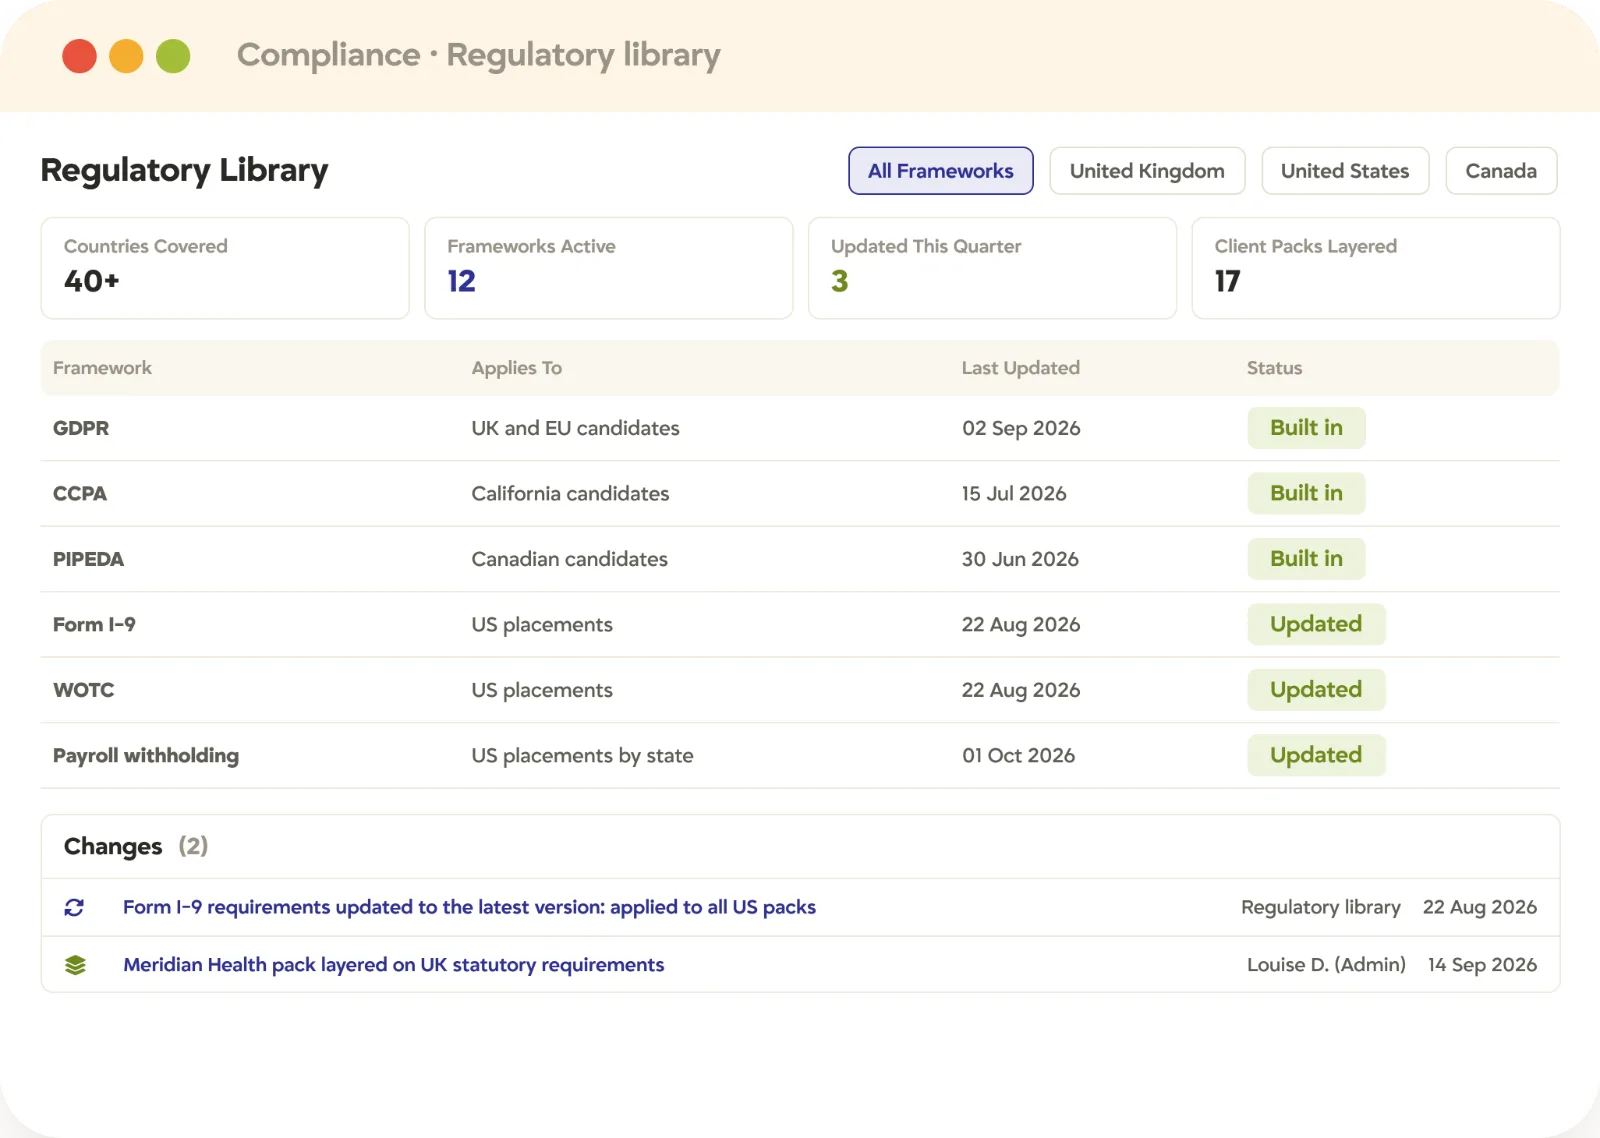Show only Canada frameworks
The height and width of the screenshot is (1138, 1600).
pos(1501,171)
